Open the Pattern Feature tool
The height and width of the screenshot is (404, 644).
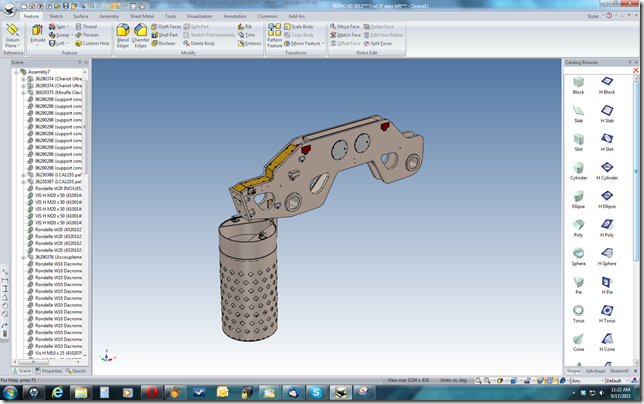tap(274, 35)
